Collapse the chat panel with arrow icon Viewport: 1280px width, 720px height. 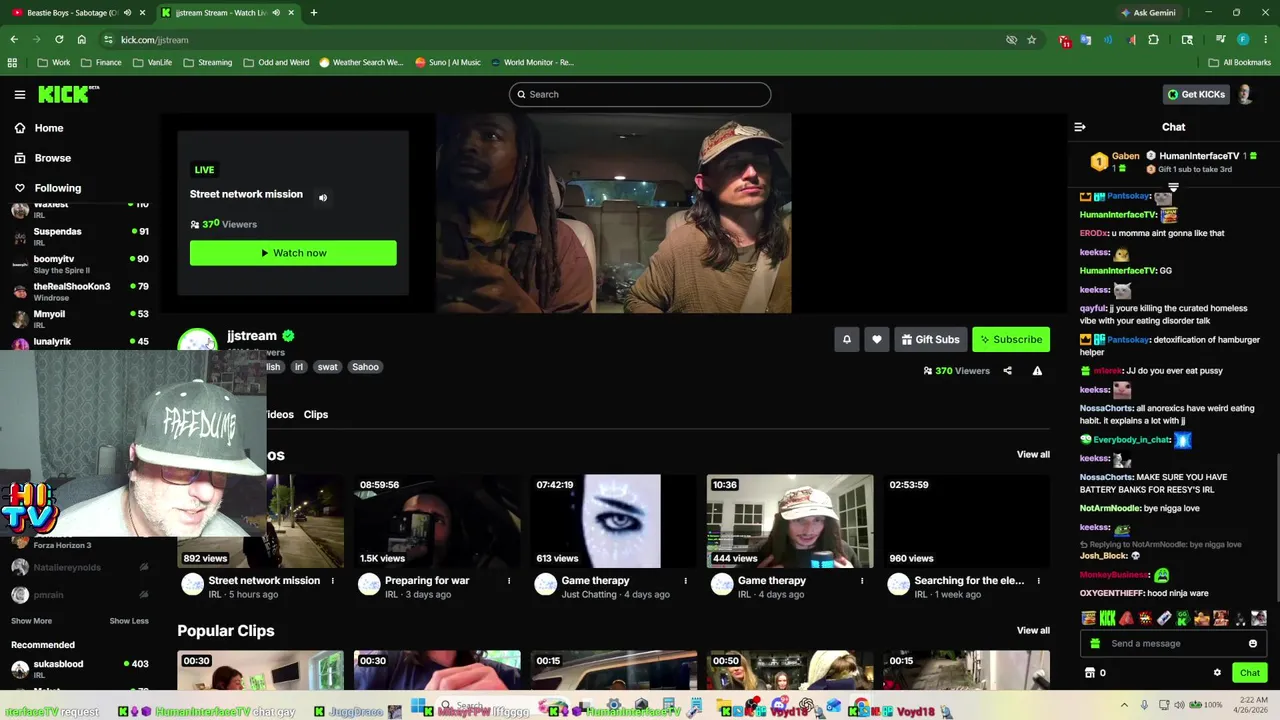[1079, 127]
